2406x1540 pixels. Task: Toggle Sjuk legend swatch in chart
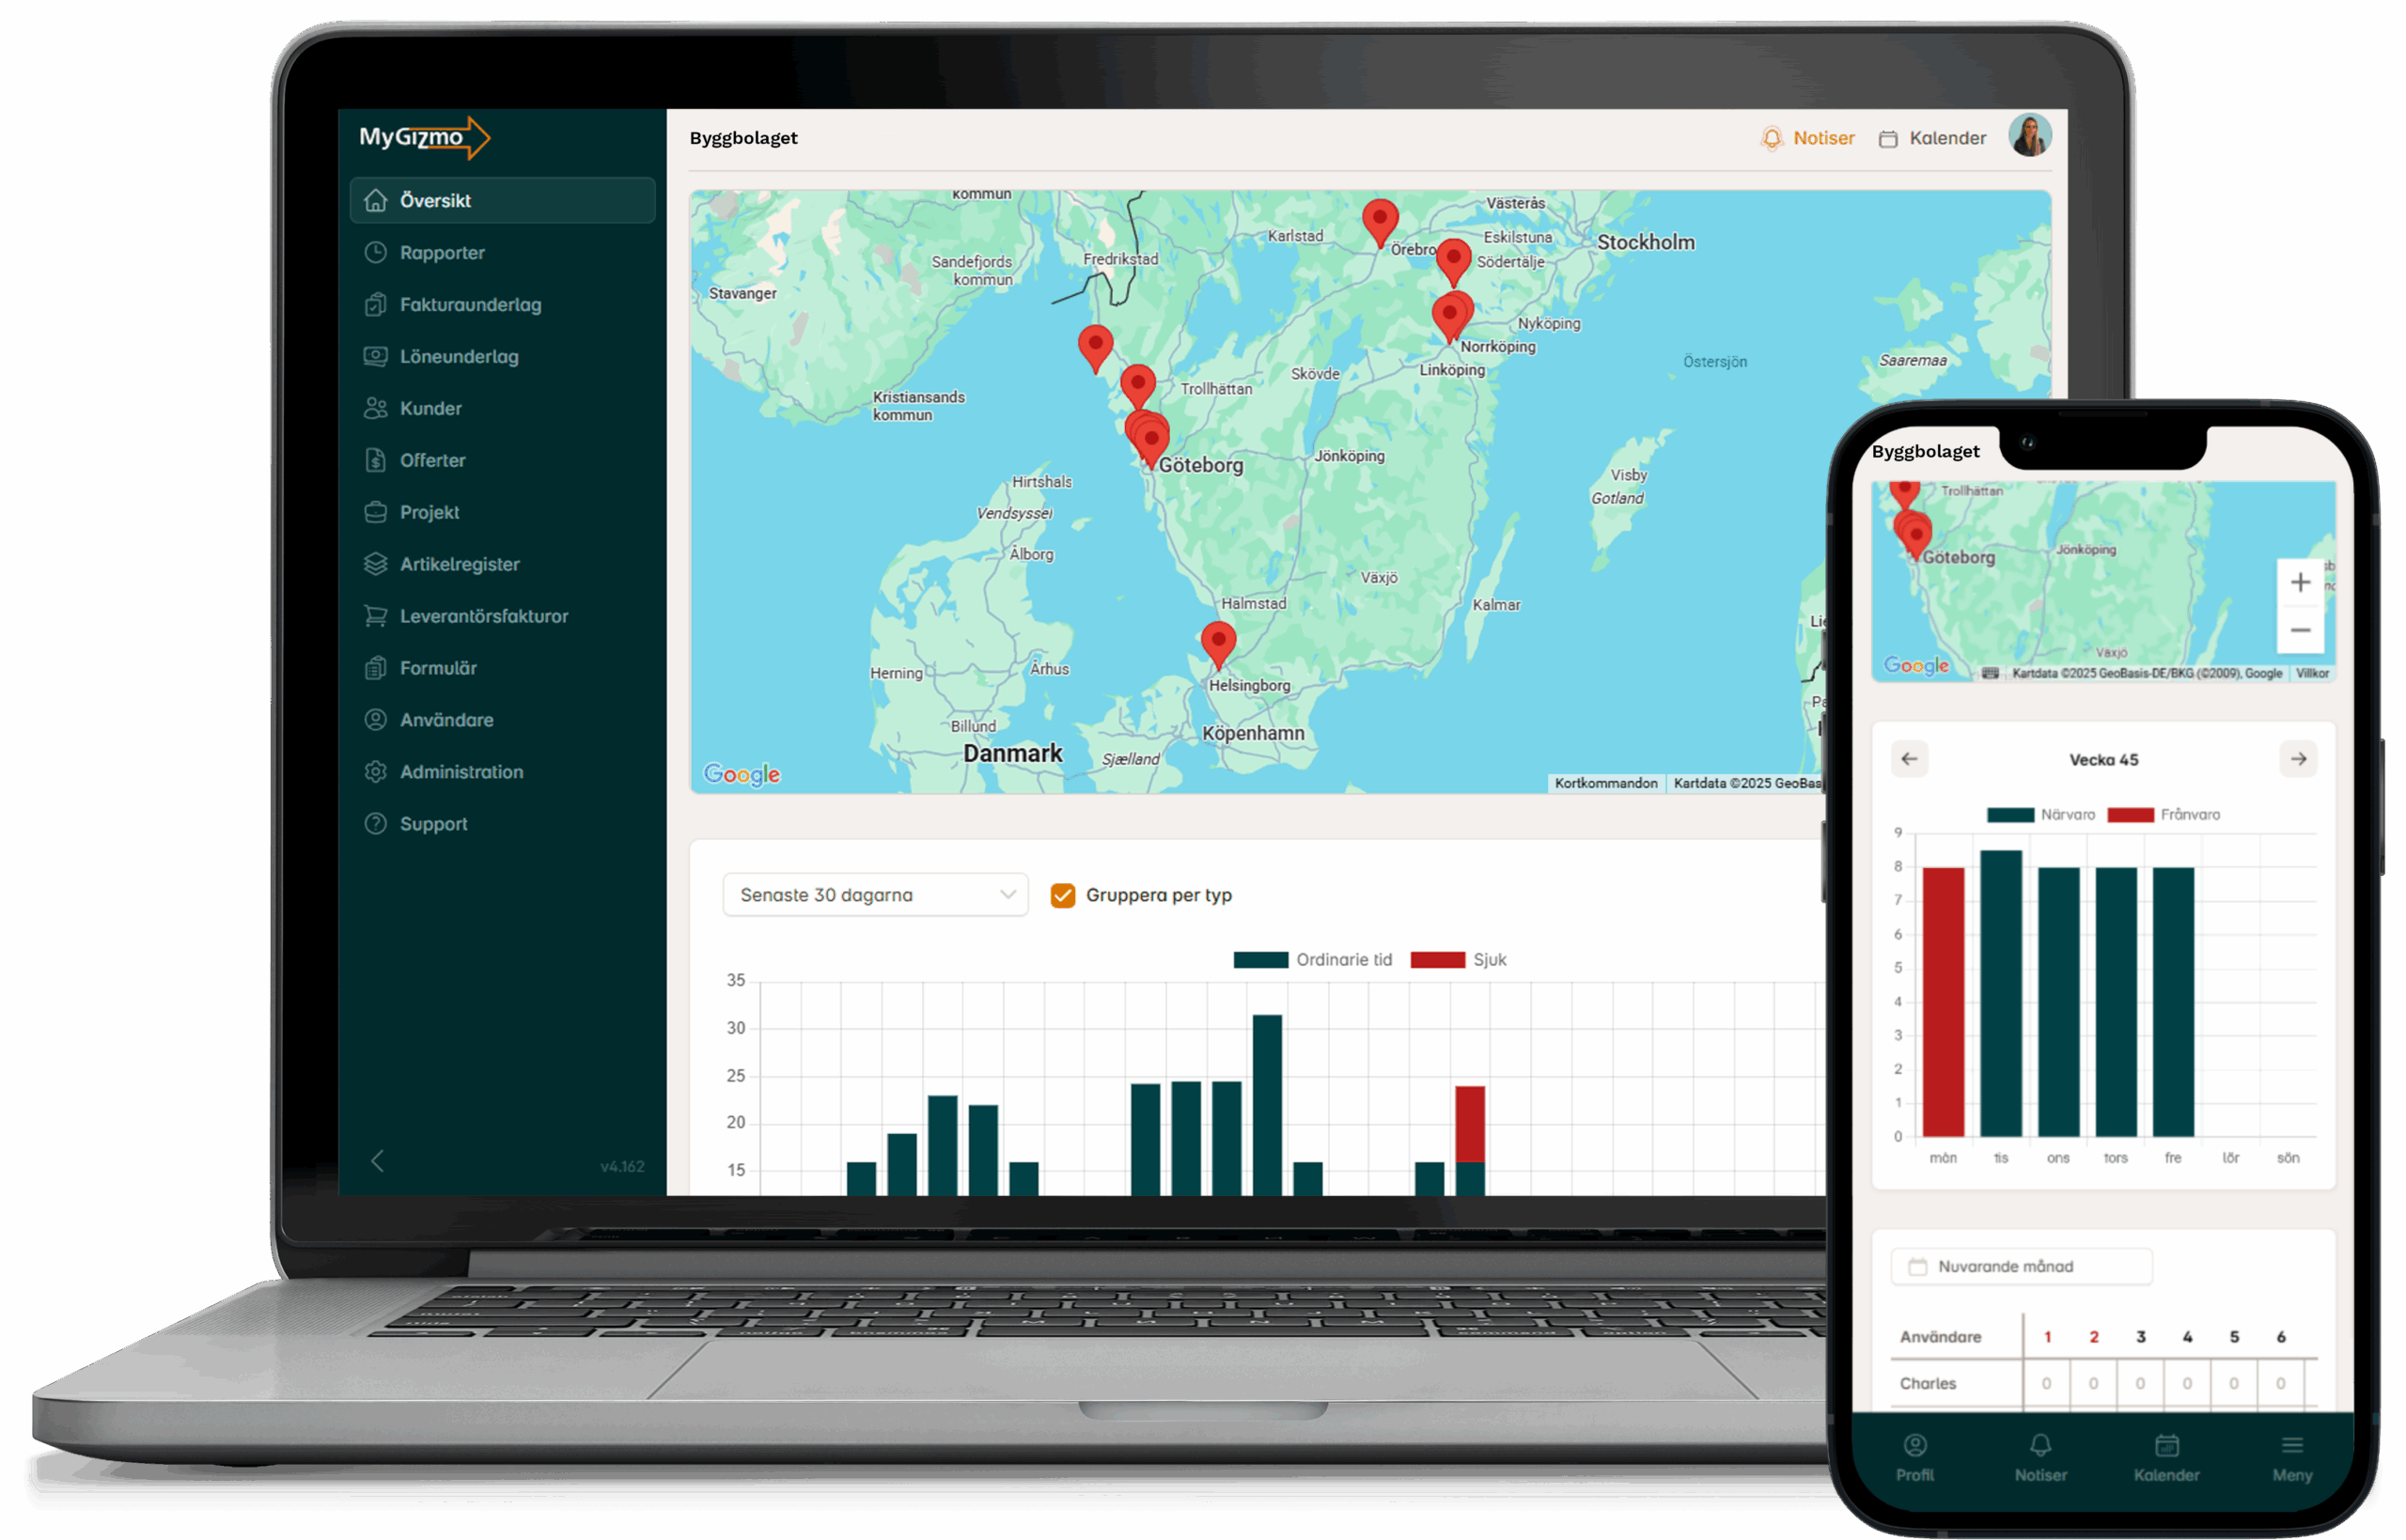(x=1437, y=960)
